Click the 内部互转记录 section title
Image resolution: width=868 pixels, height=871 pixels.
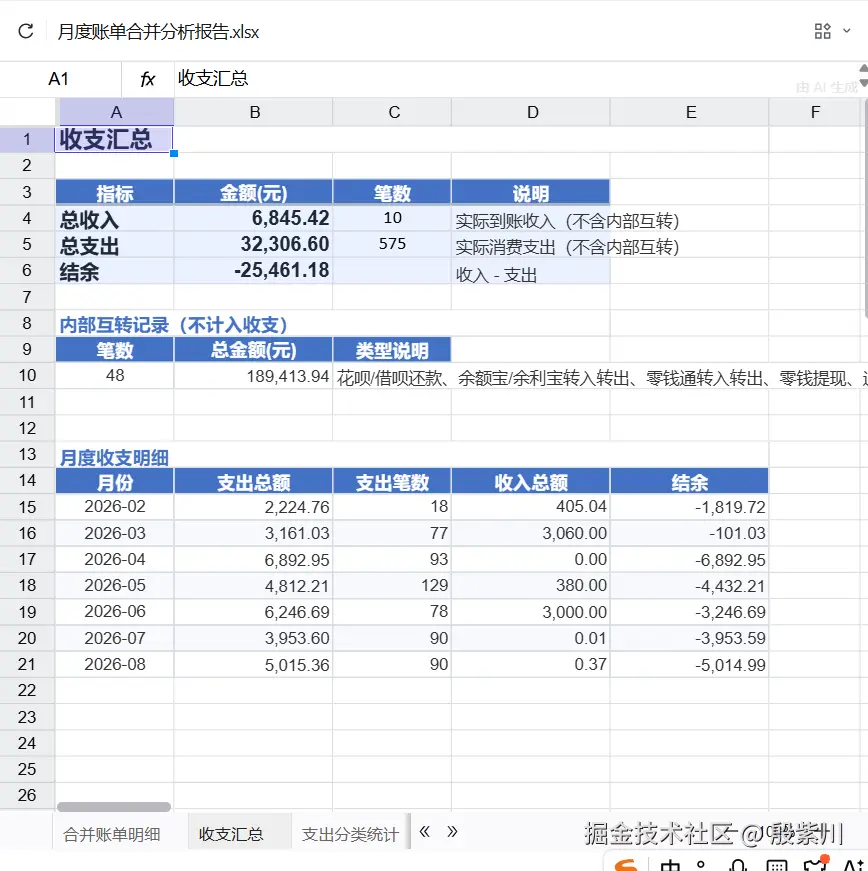tap(174, 324)
